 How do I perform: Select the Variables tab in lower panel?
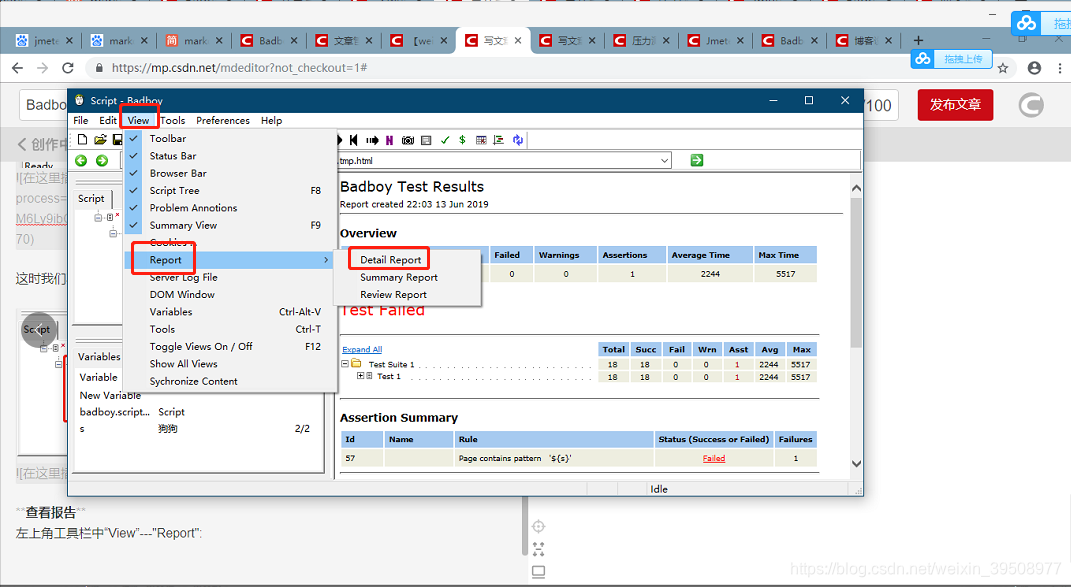point(99,357)
